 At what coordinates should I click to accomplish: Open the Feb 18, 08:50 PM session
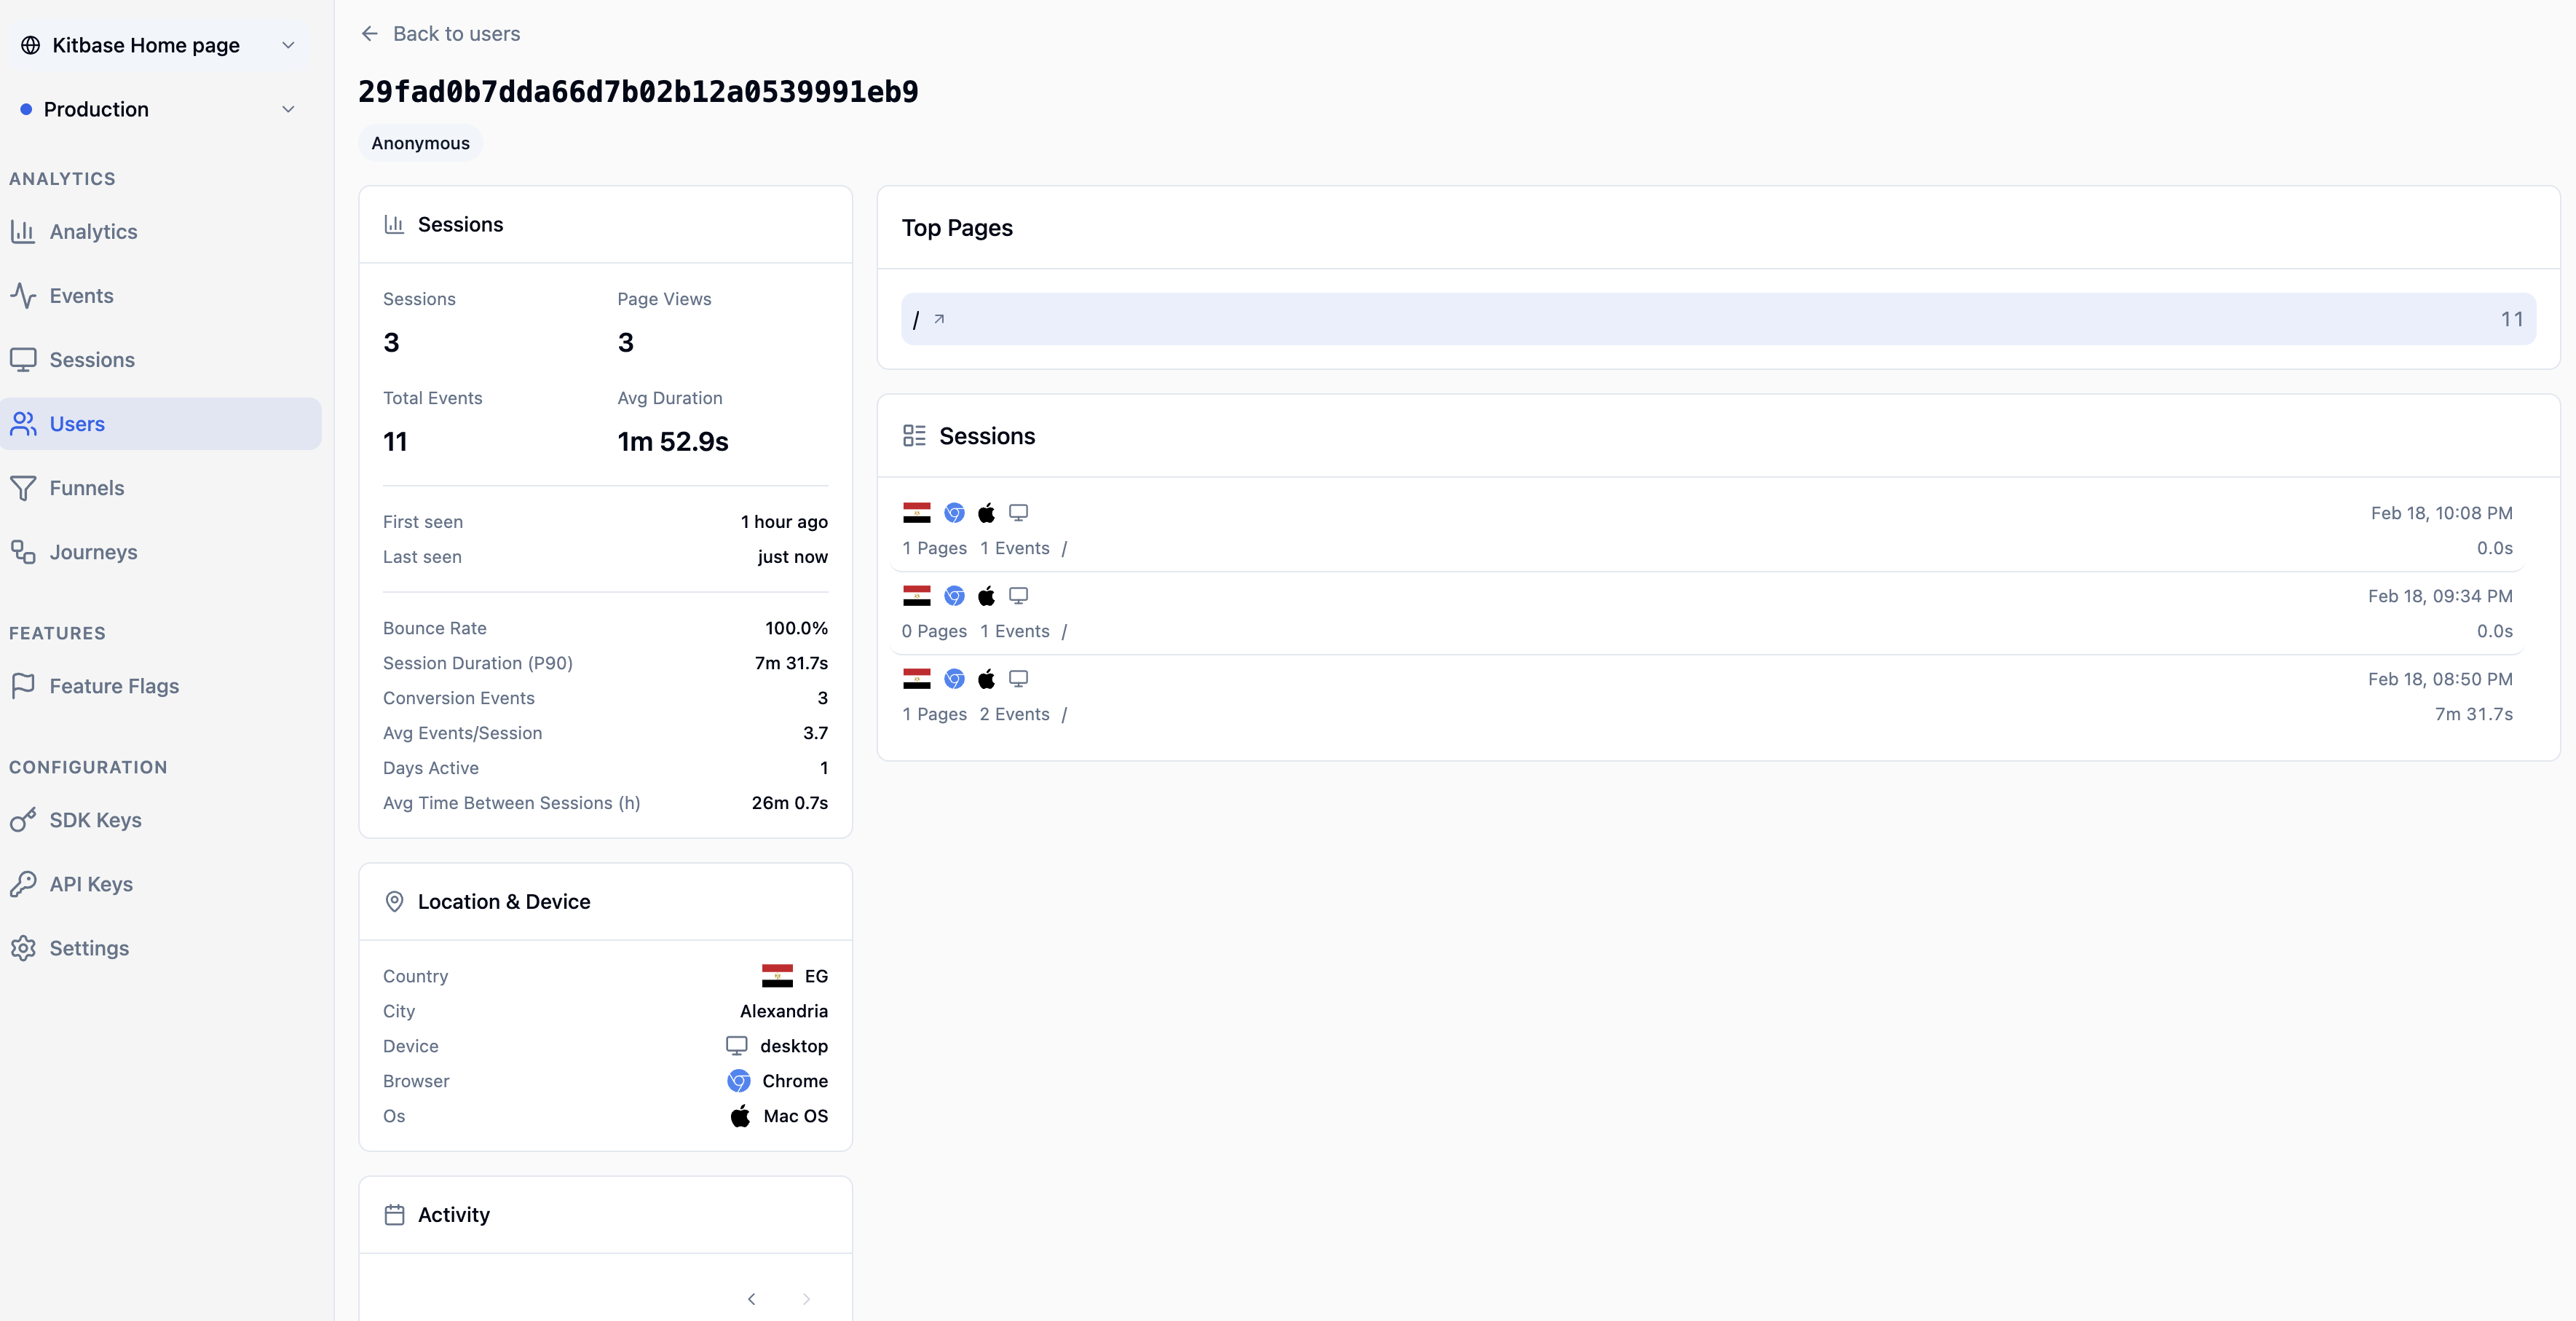(1700, 695)
